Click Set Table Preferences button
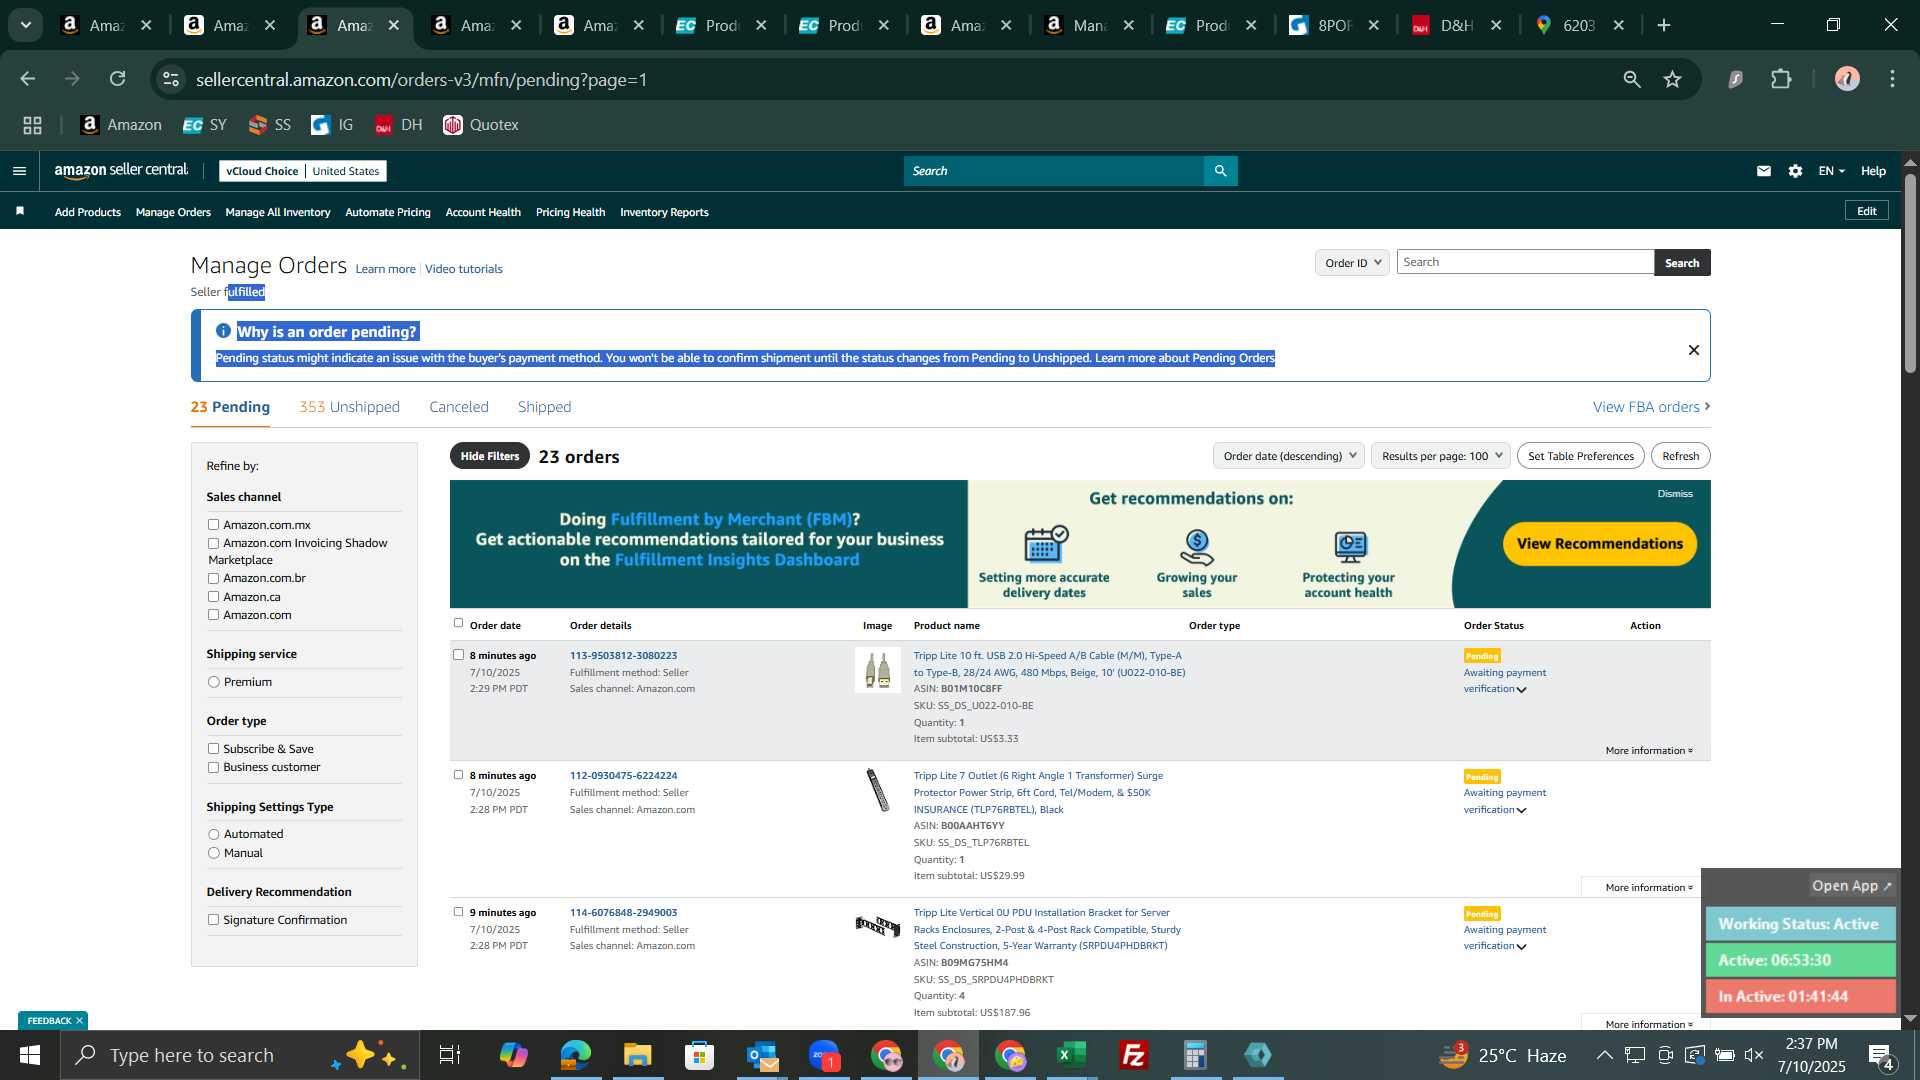The height and width of the screenshot is (1080, 1920). (x=1580, y=456)
